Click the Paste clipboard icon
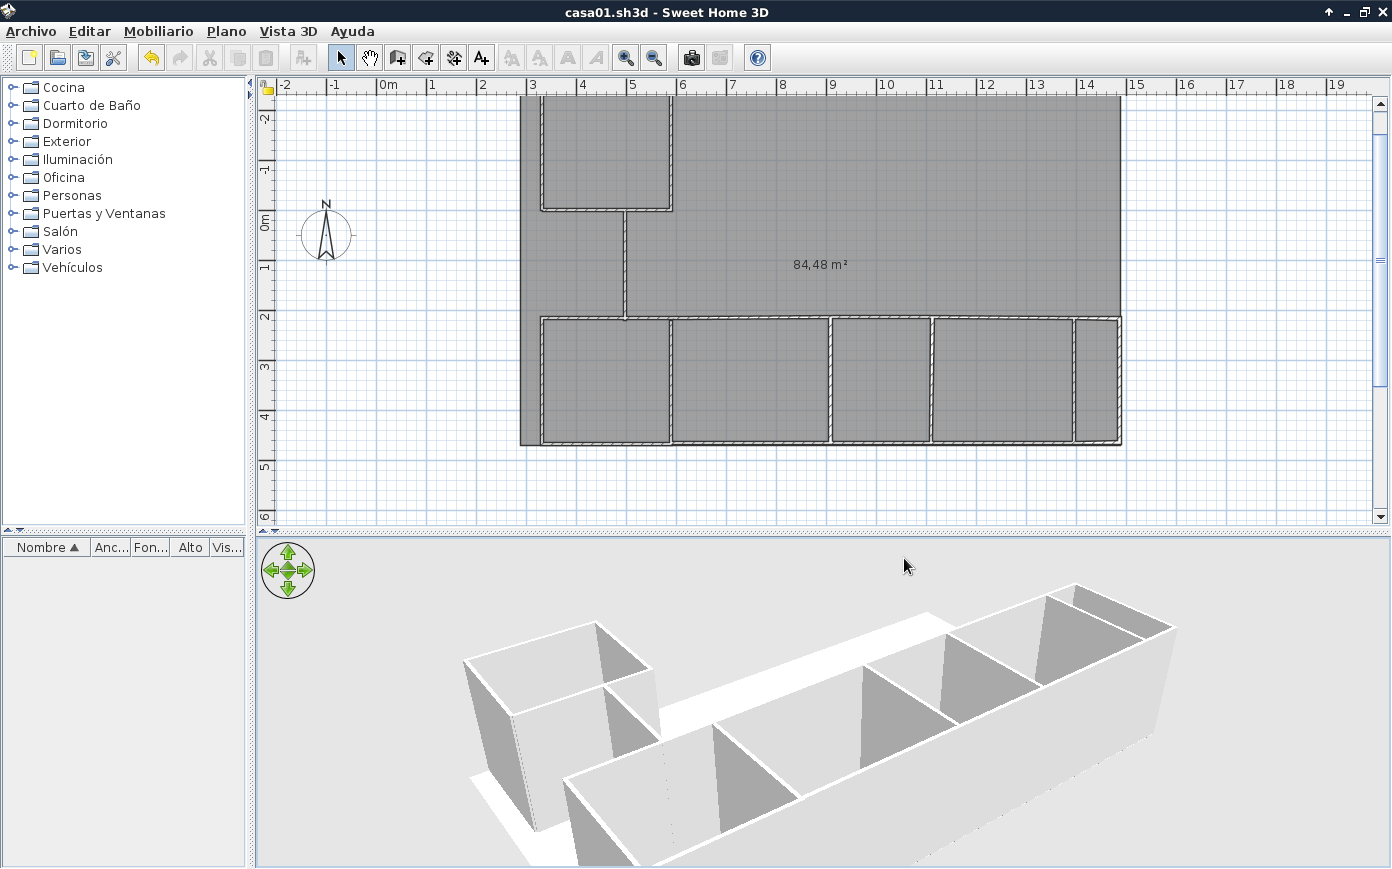The height and width of the screenshot is (869, 1392). [265, 58]
